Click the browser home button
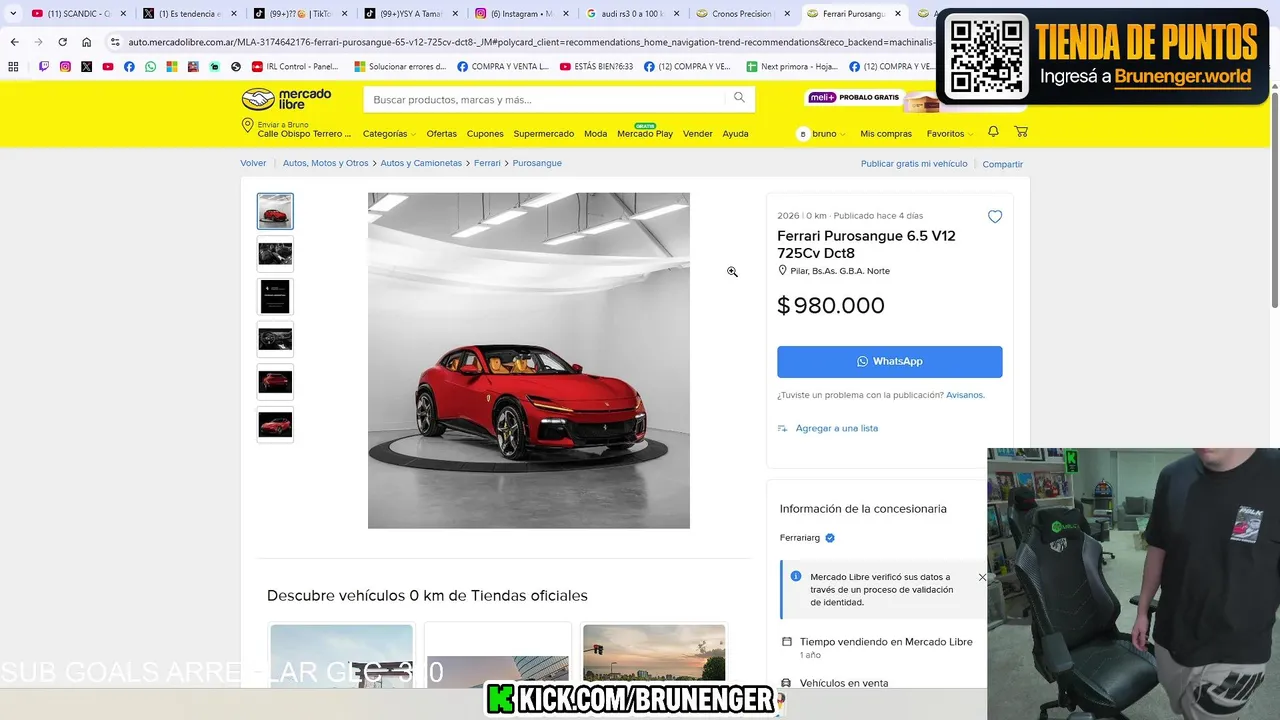 [87, 42]
